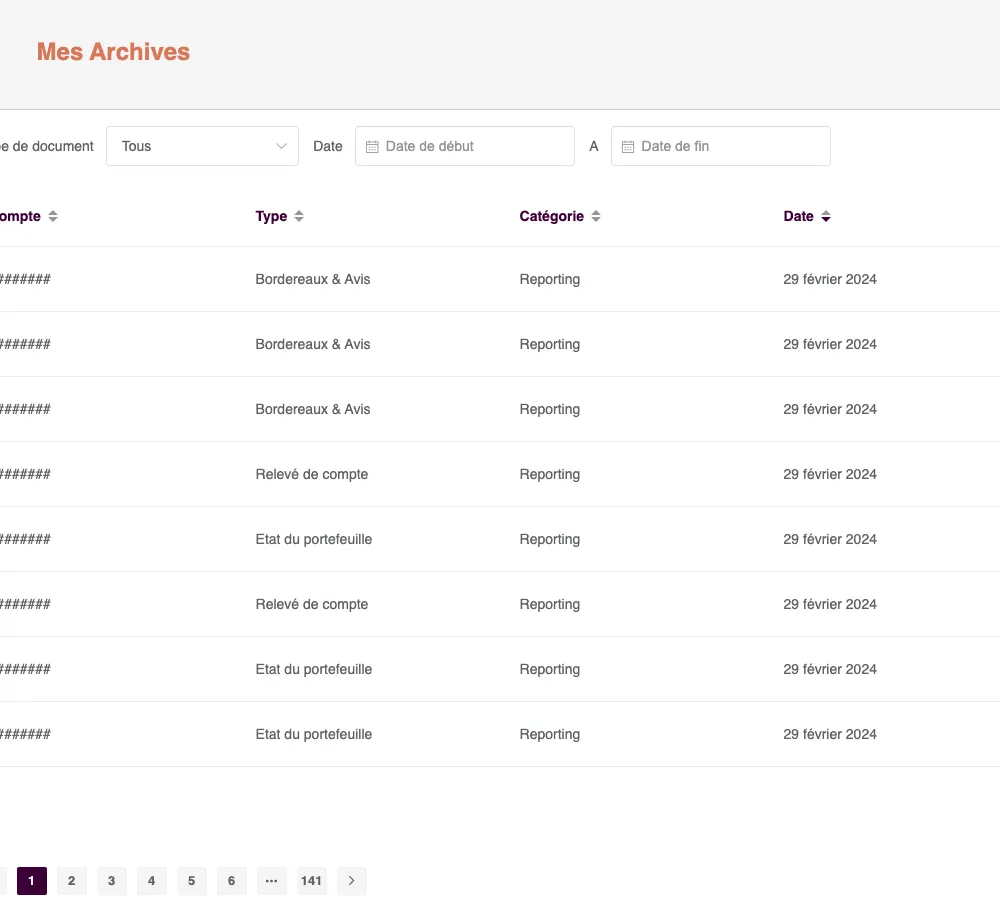Click the Date de fin input field
This screenshot has height=909, width=1000.
coord(720,146)
